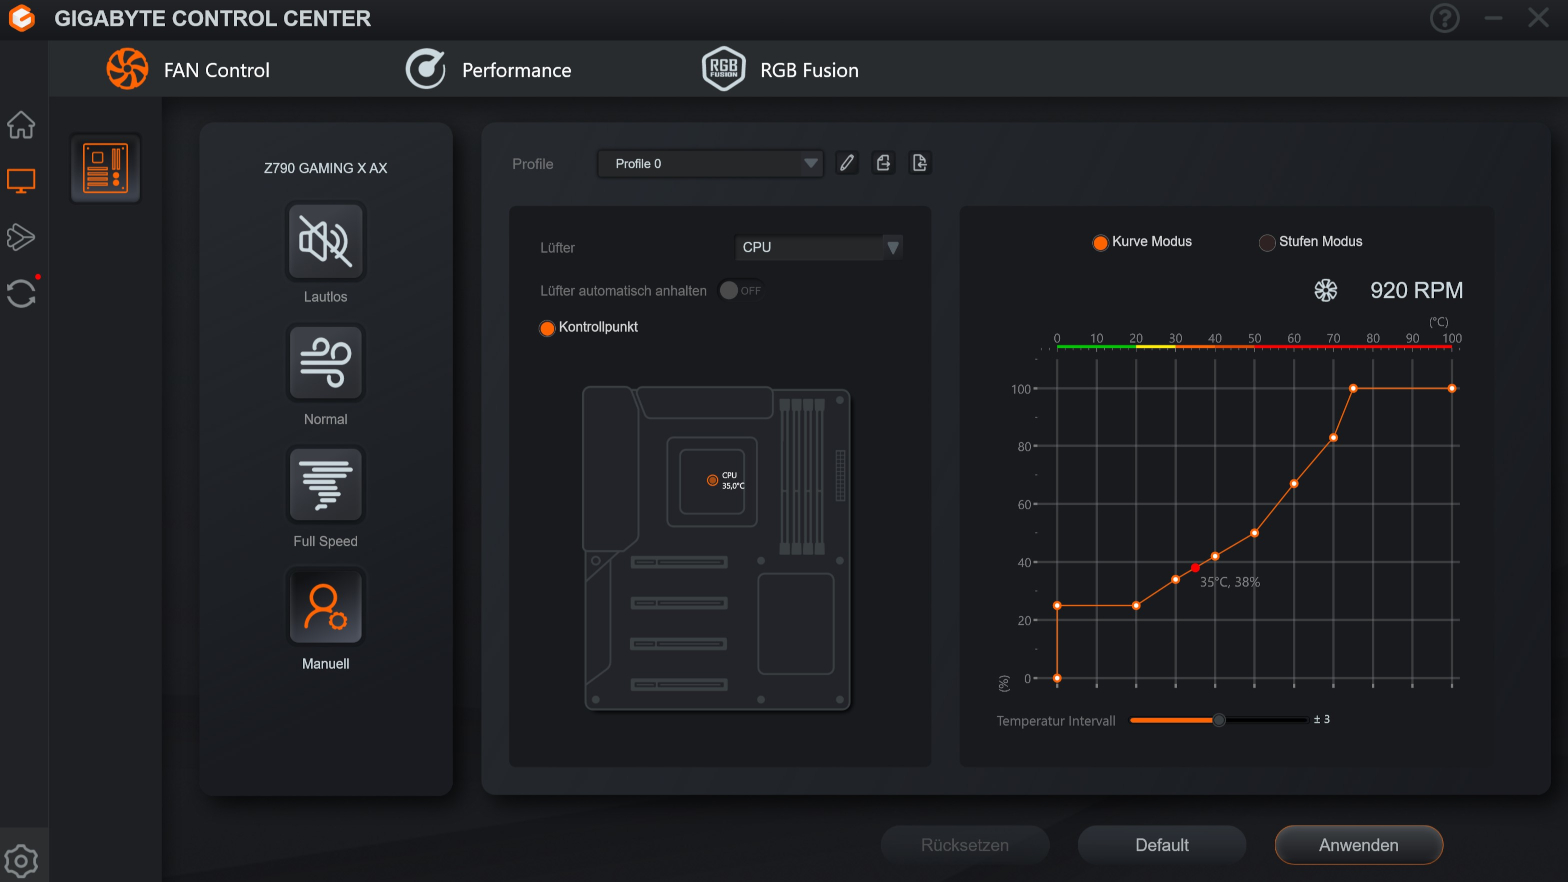Screen dimensions: 1568x882
Task: Open the Lüfter CPU dropdown
Action: point(819,247)
